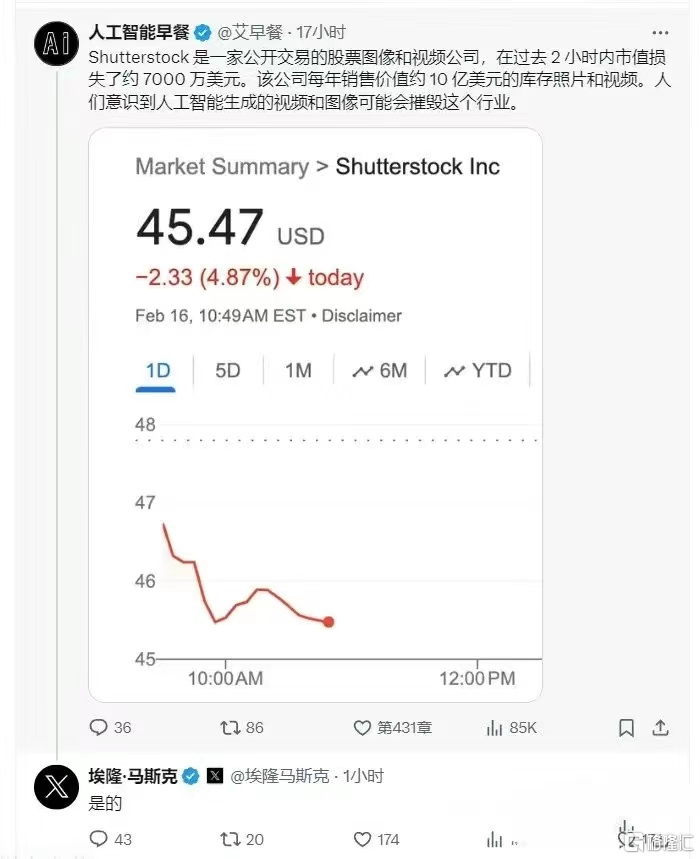Click the reply bubble icon showing 36
700x859 pixels.
click(x=99, y=728)
